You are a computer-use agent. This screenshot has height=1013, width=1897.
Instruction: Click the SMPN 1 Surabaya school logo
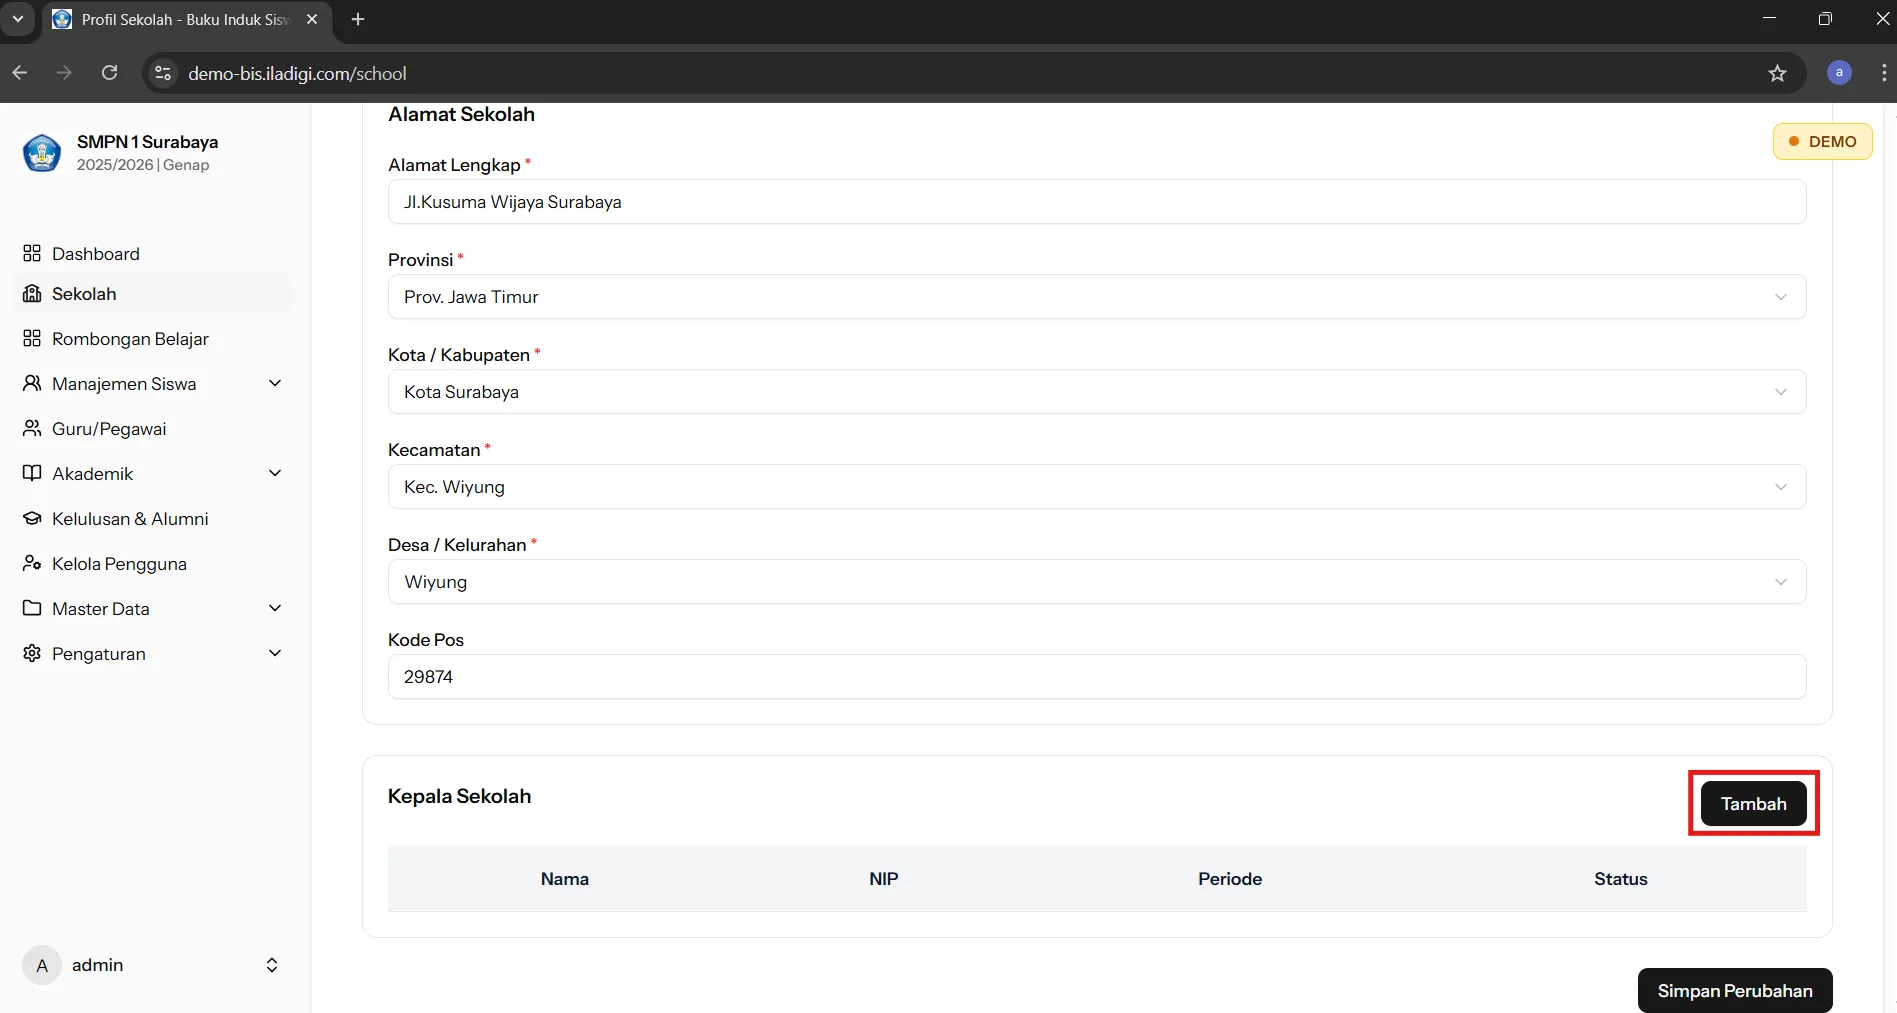pos(42,153)
